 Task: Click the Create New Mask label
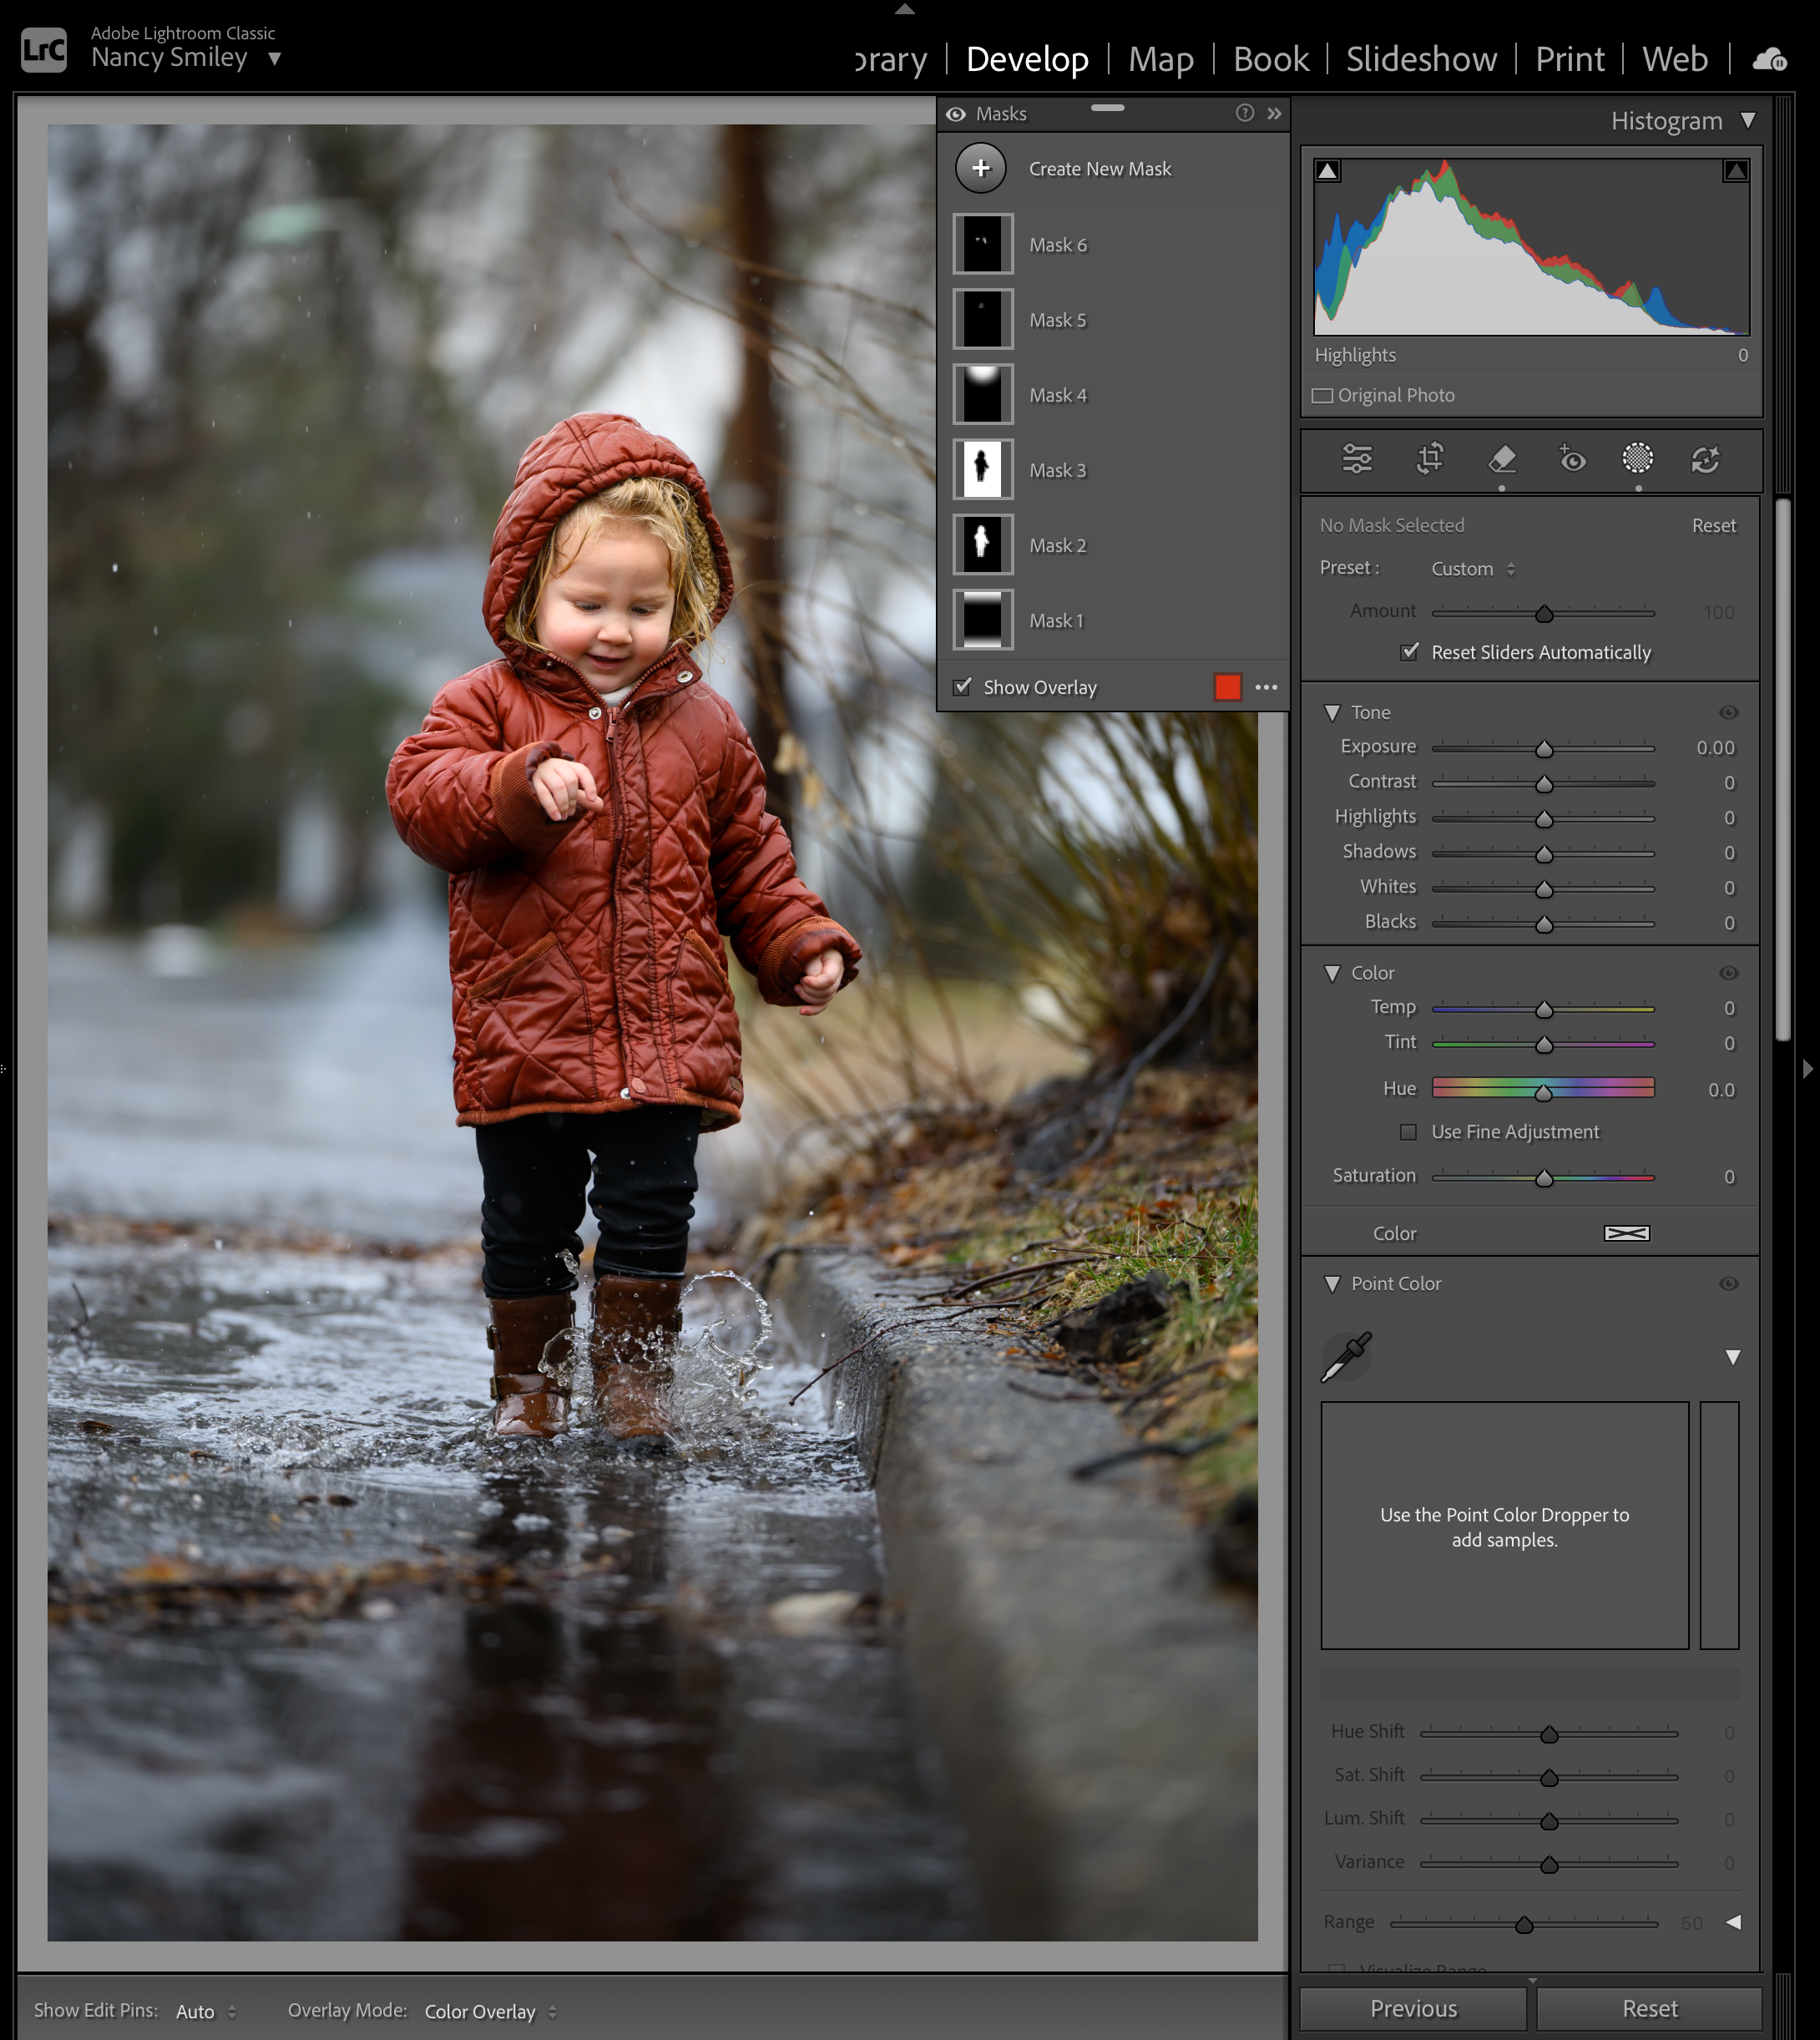pos(1100,169)
